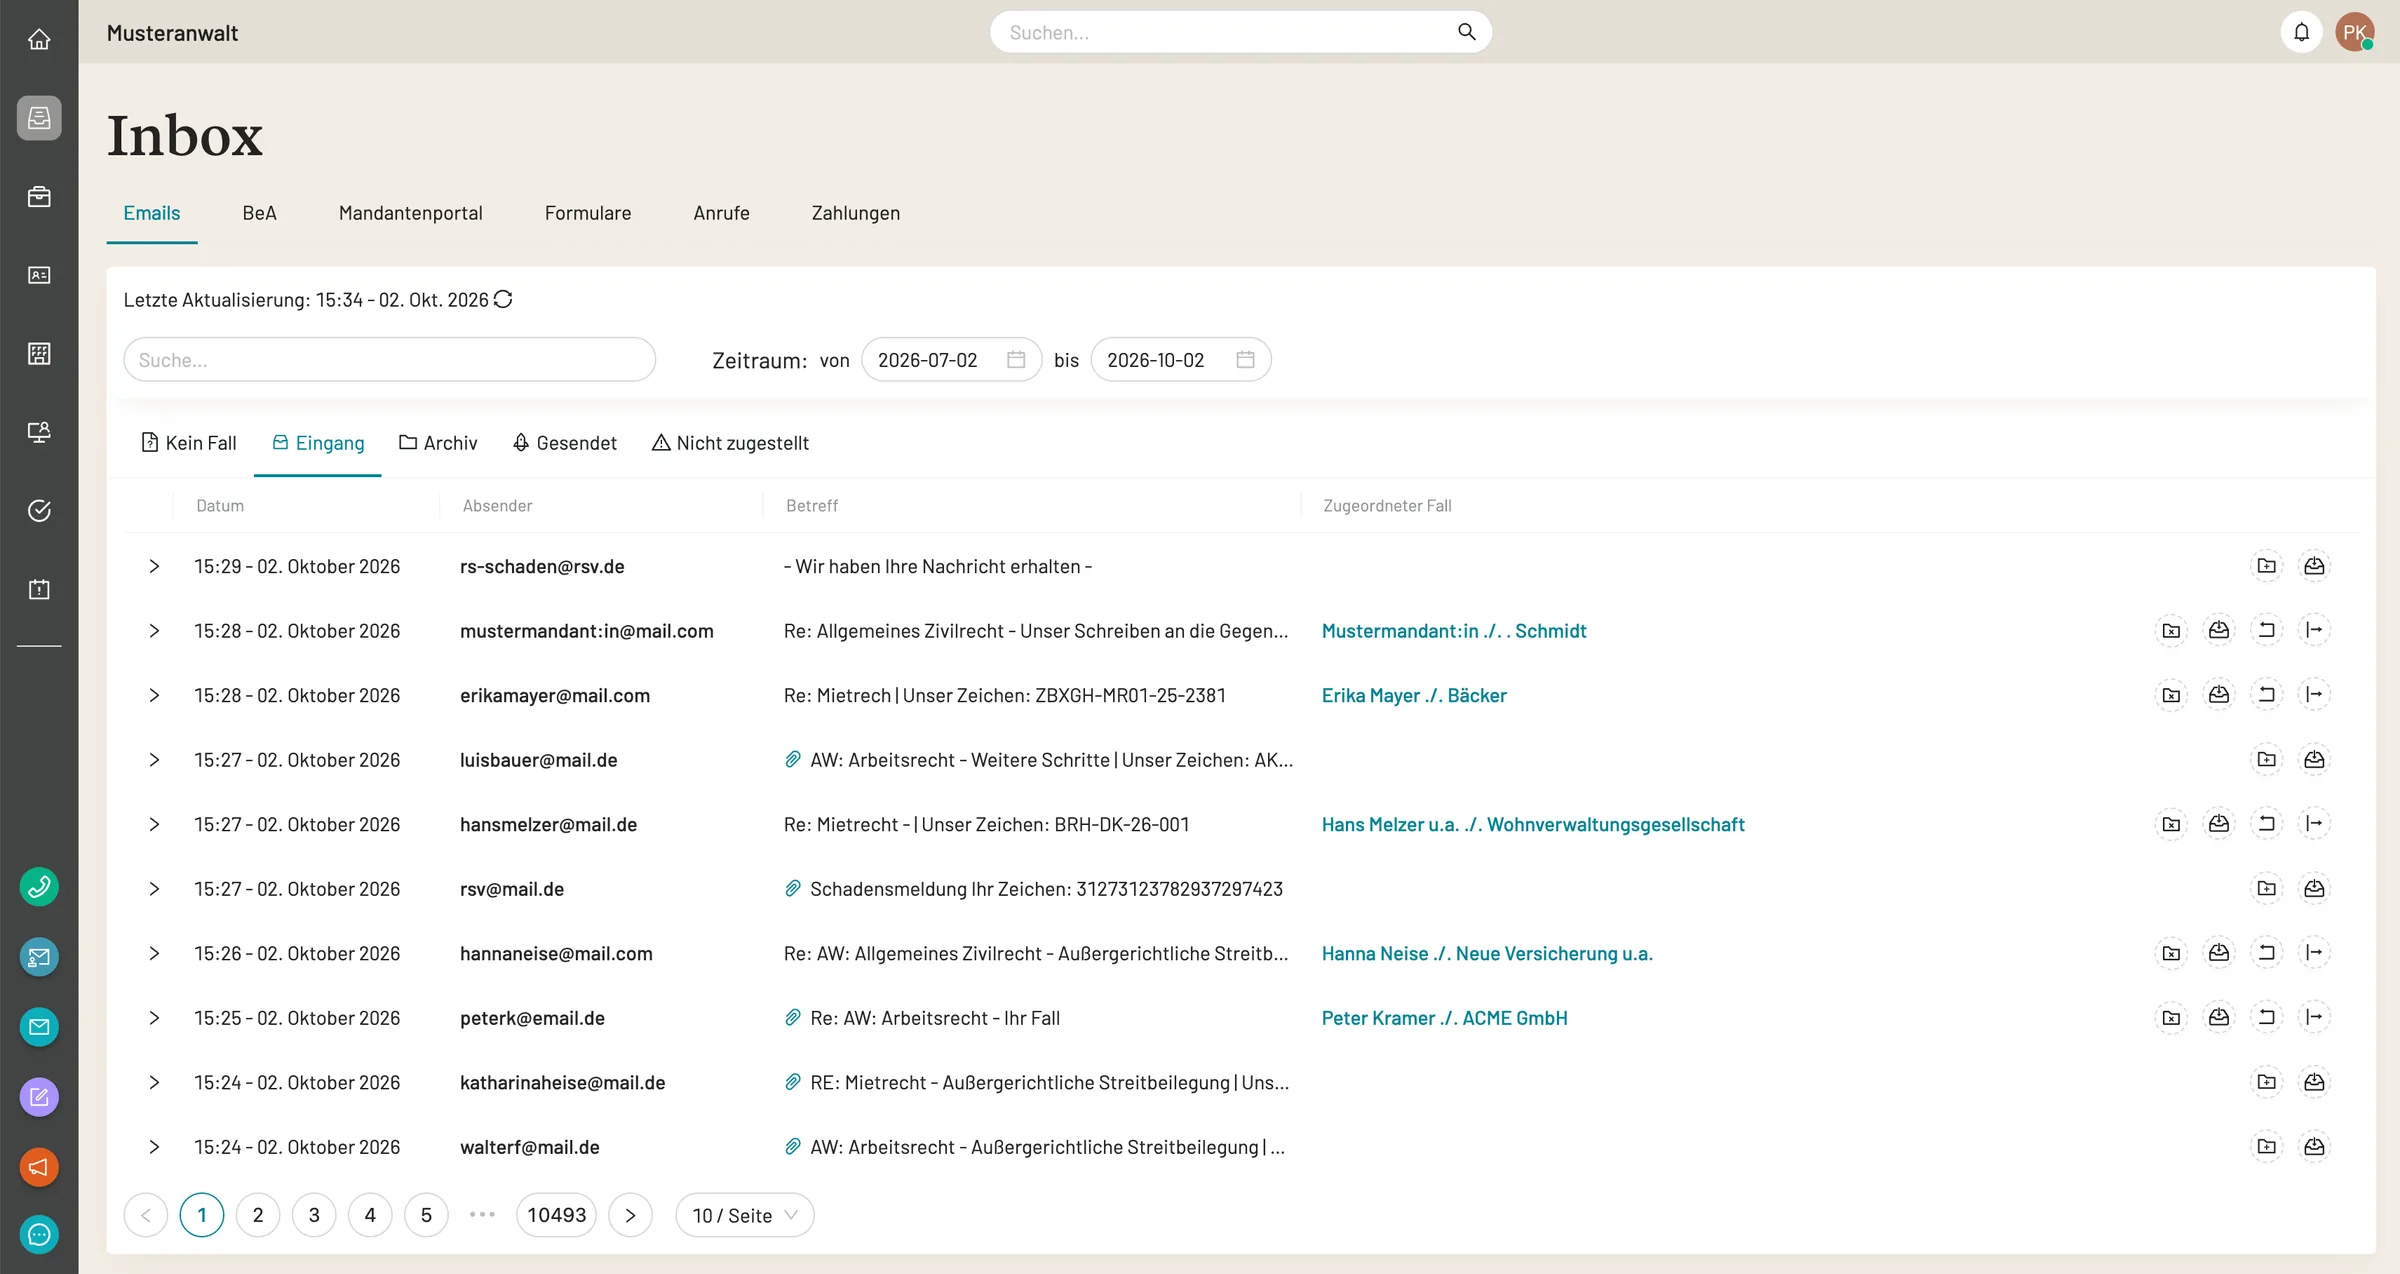Open case Erika Mayer ./. Bäcker
The width and height of the screenshot is (2400, 1274).
tap(1413, 695)
